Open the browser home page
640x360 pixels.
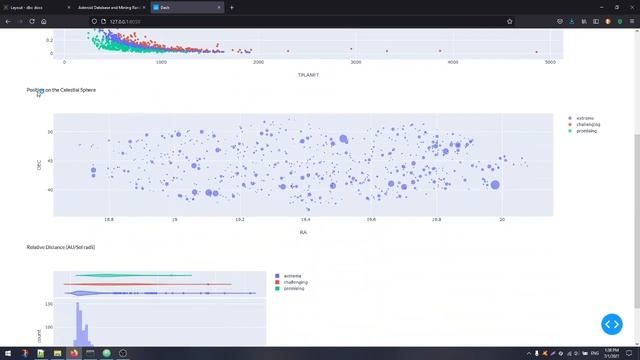[44, 21]
